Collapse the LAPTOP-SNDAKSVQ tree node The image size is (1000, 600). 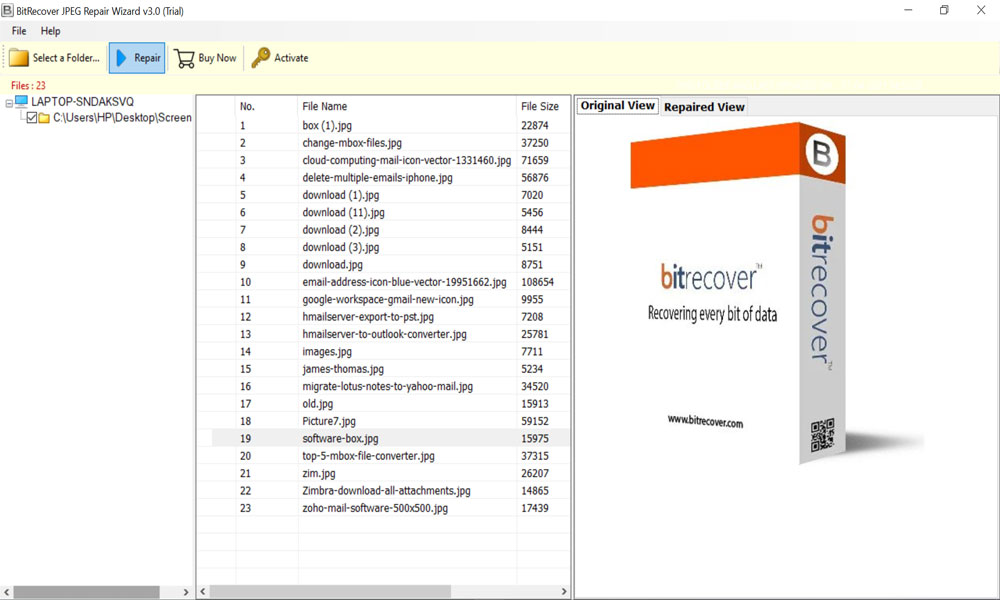(x=9, y=102)
